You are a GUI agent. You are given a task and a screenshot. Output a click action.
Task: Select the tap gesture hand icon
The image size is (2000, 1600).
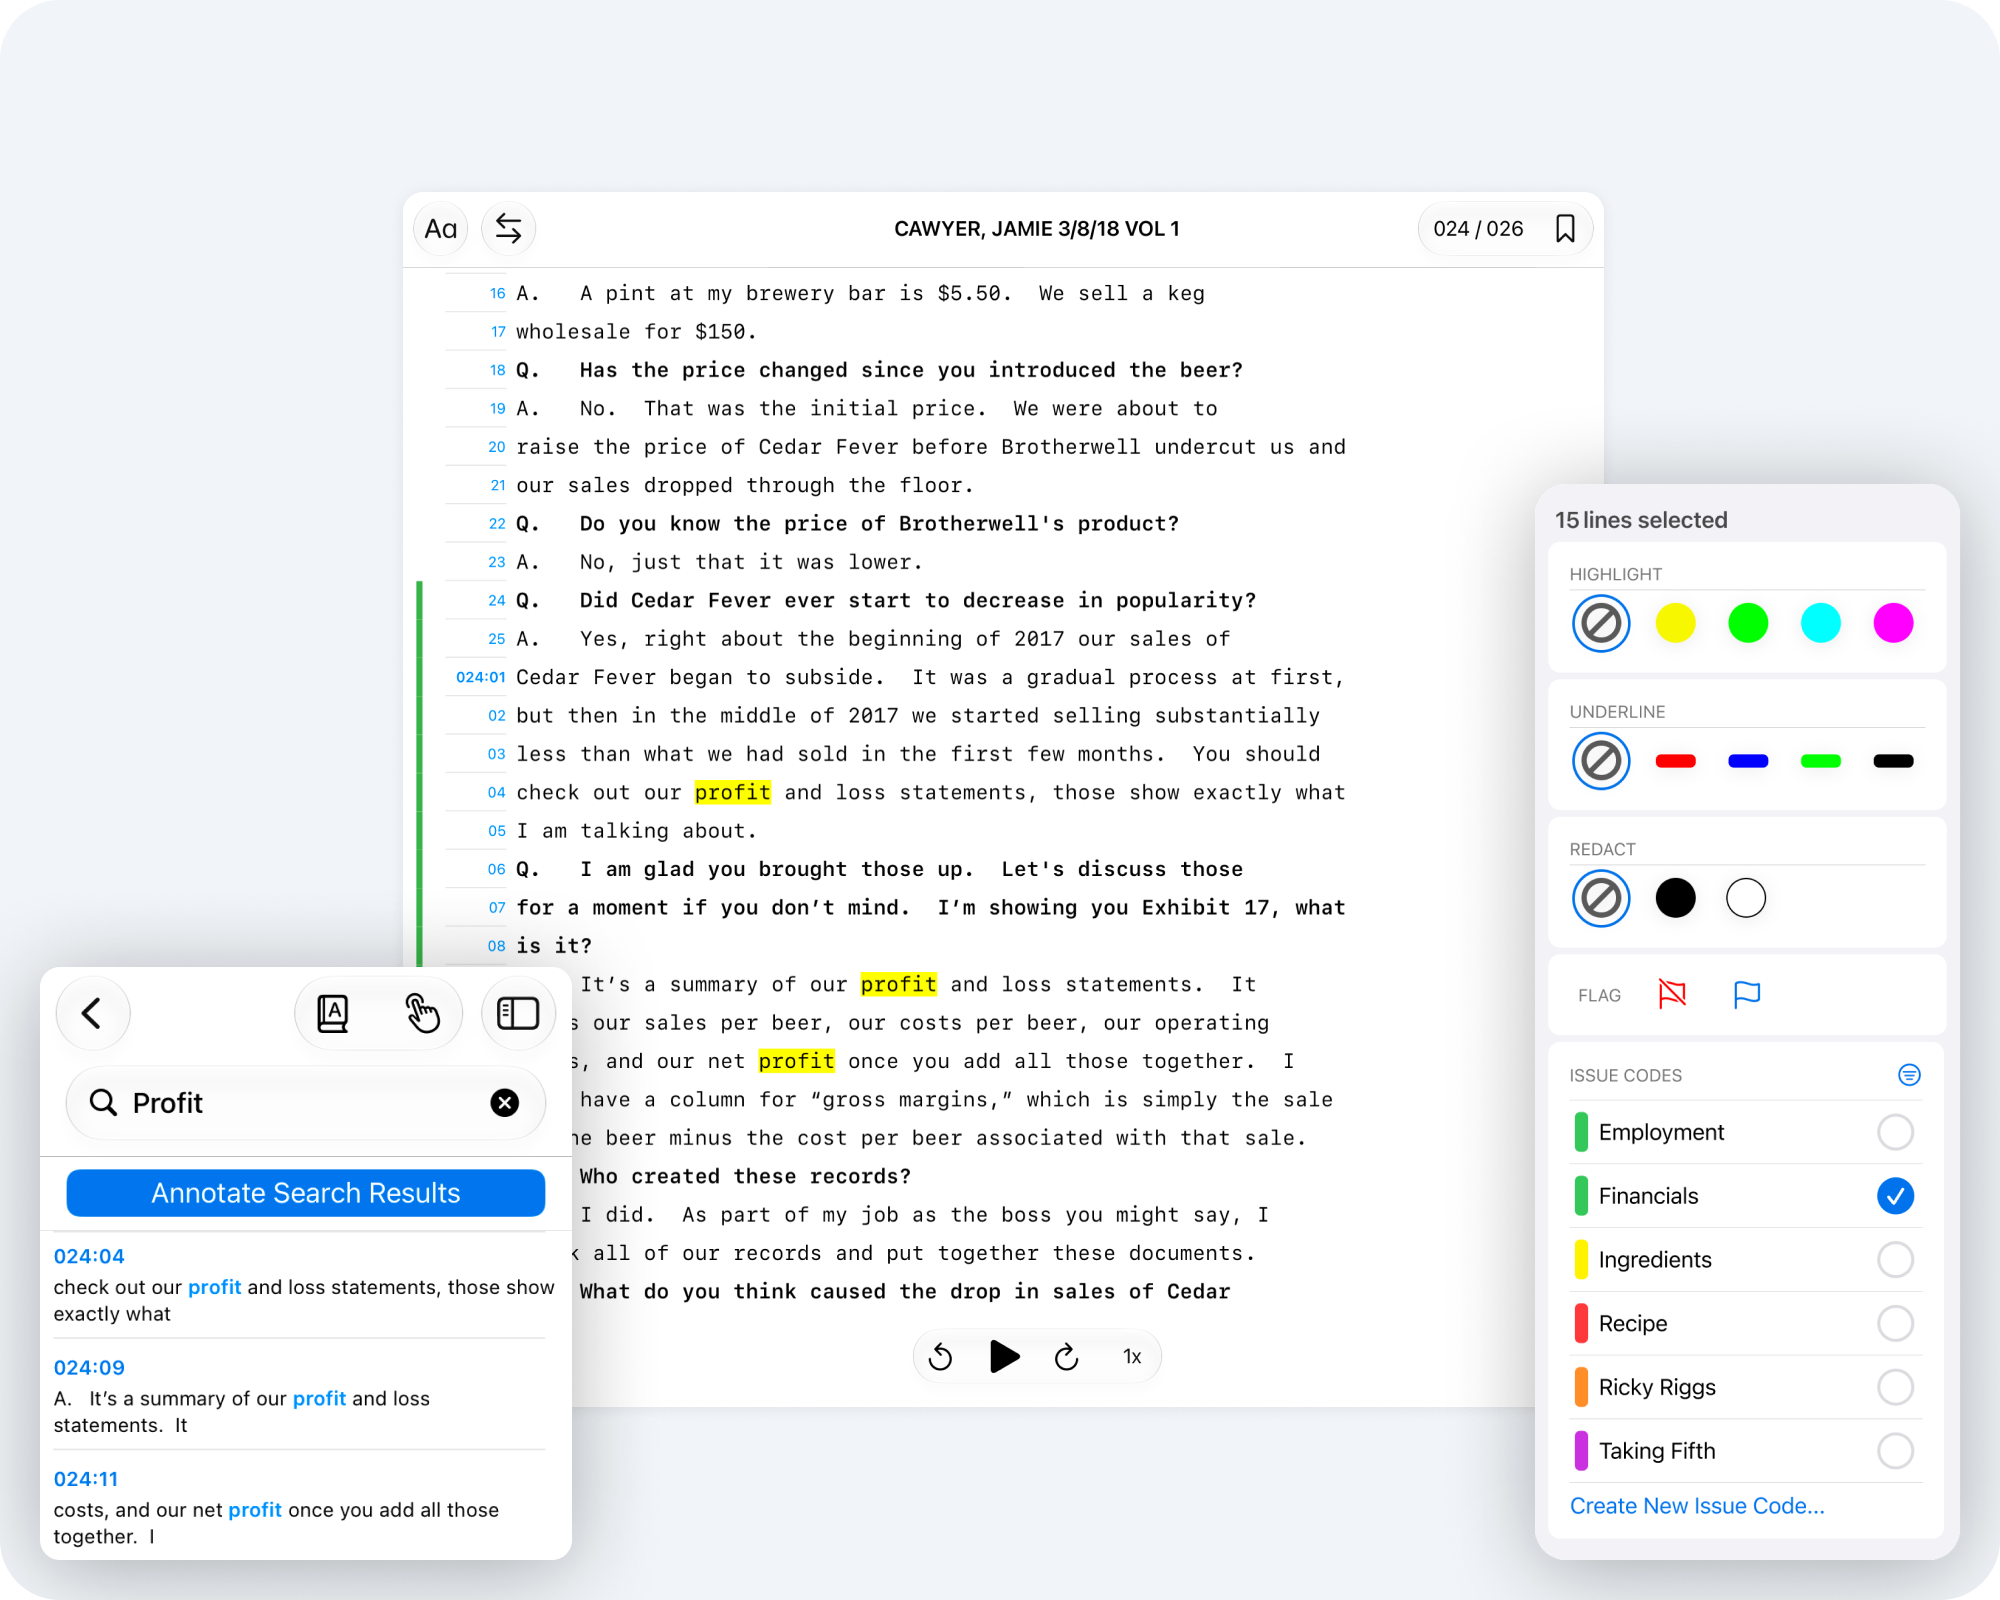(423, 1013)
